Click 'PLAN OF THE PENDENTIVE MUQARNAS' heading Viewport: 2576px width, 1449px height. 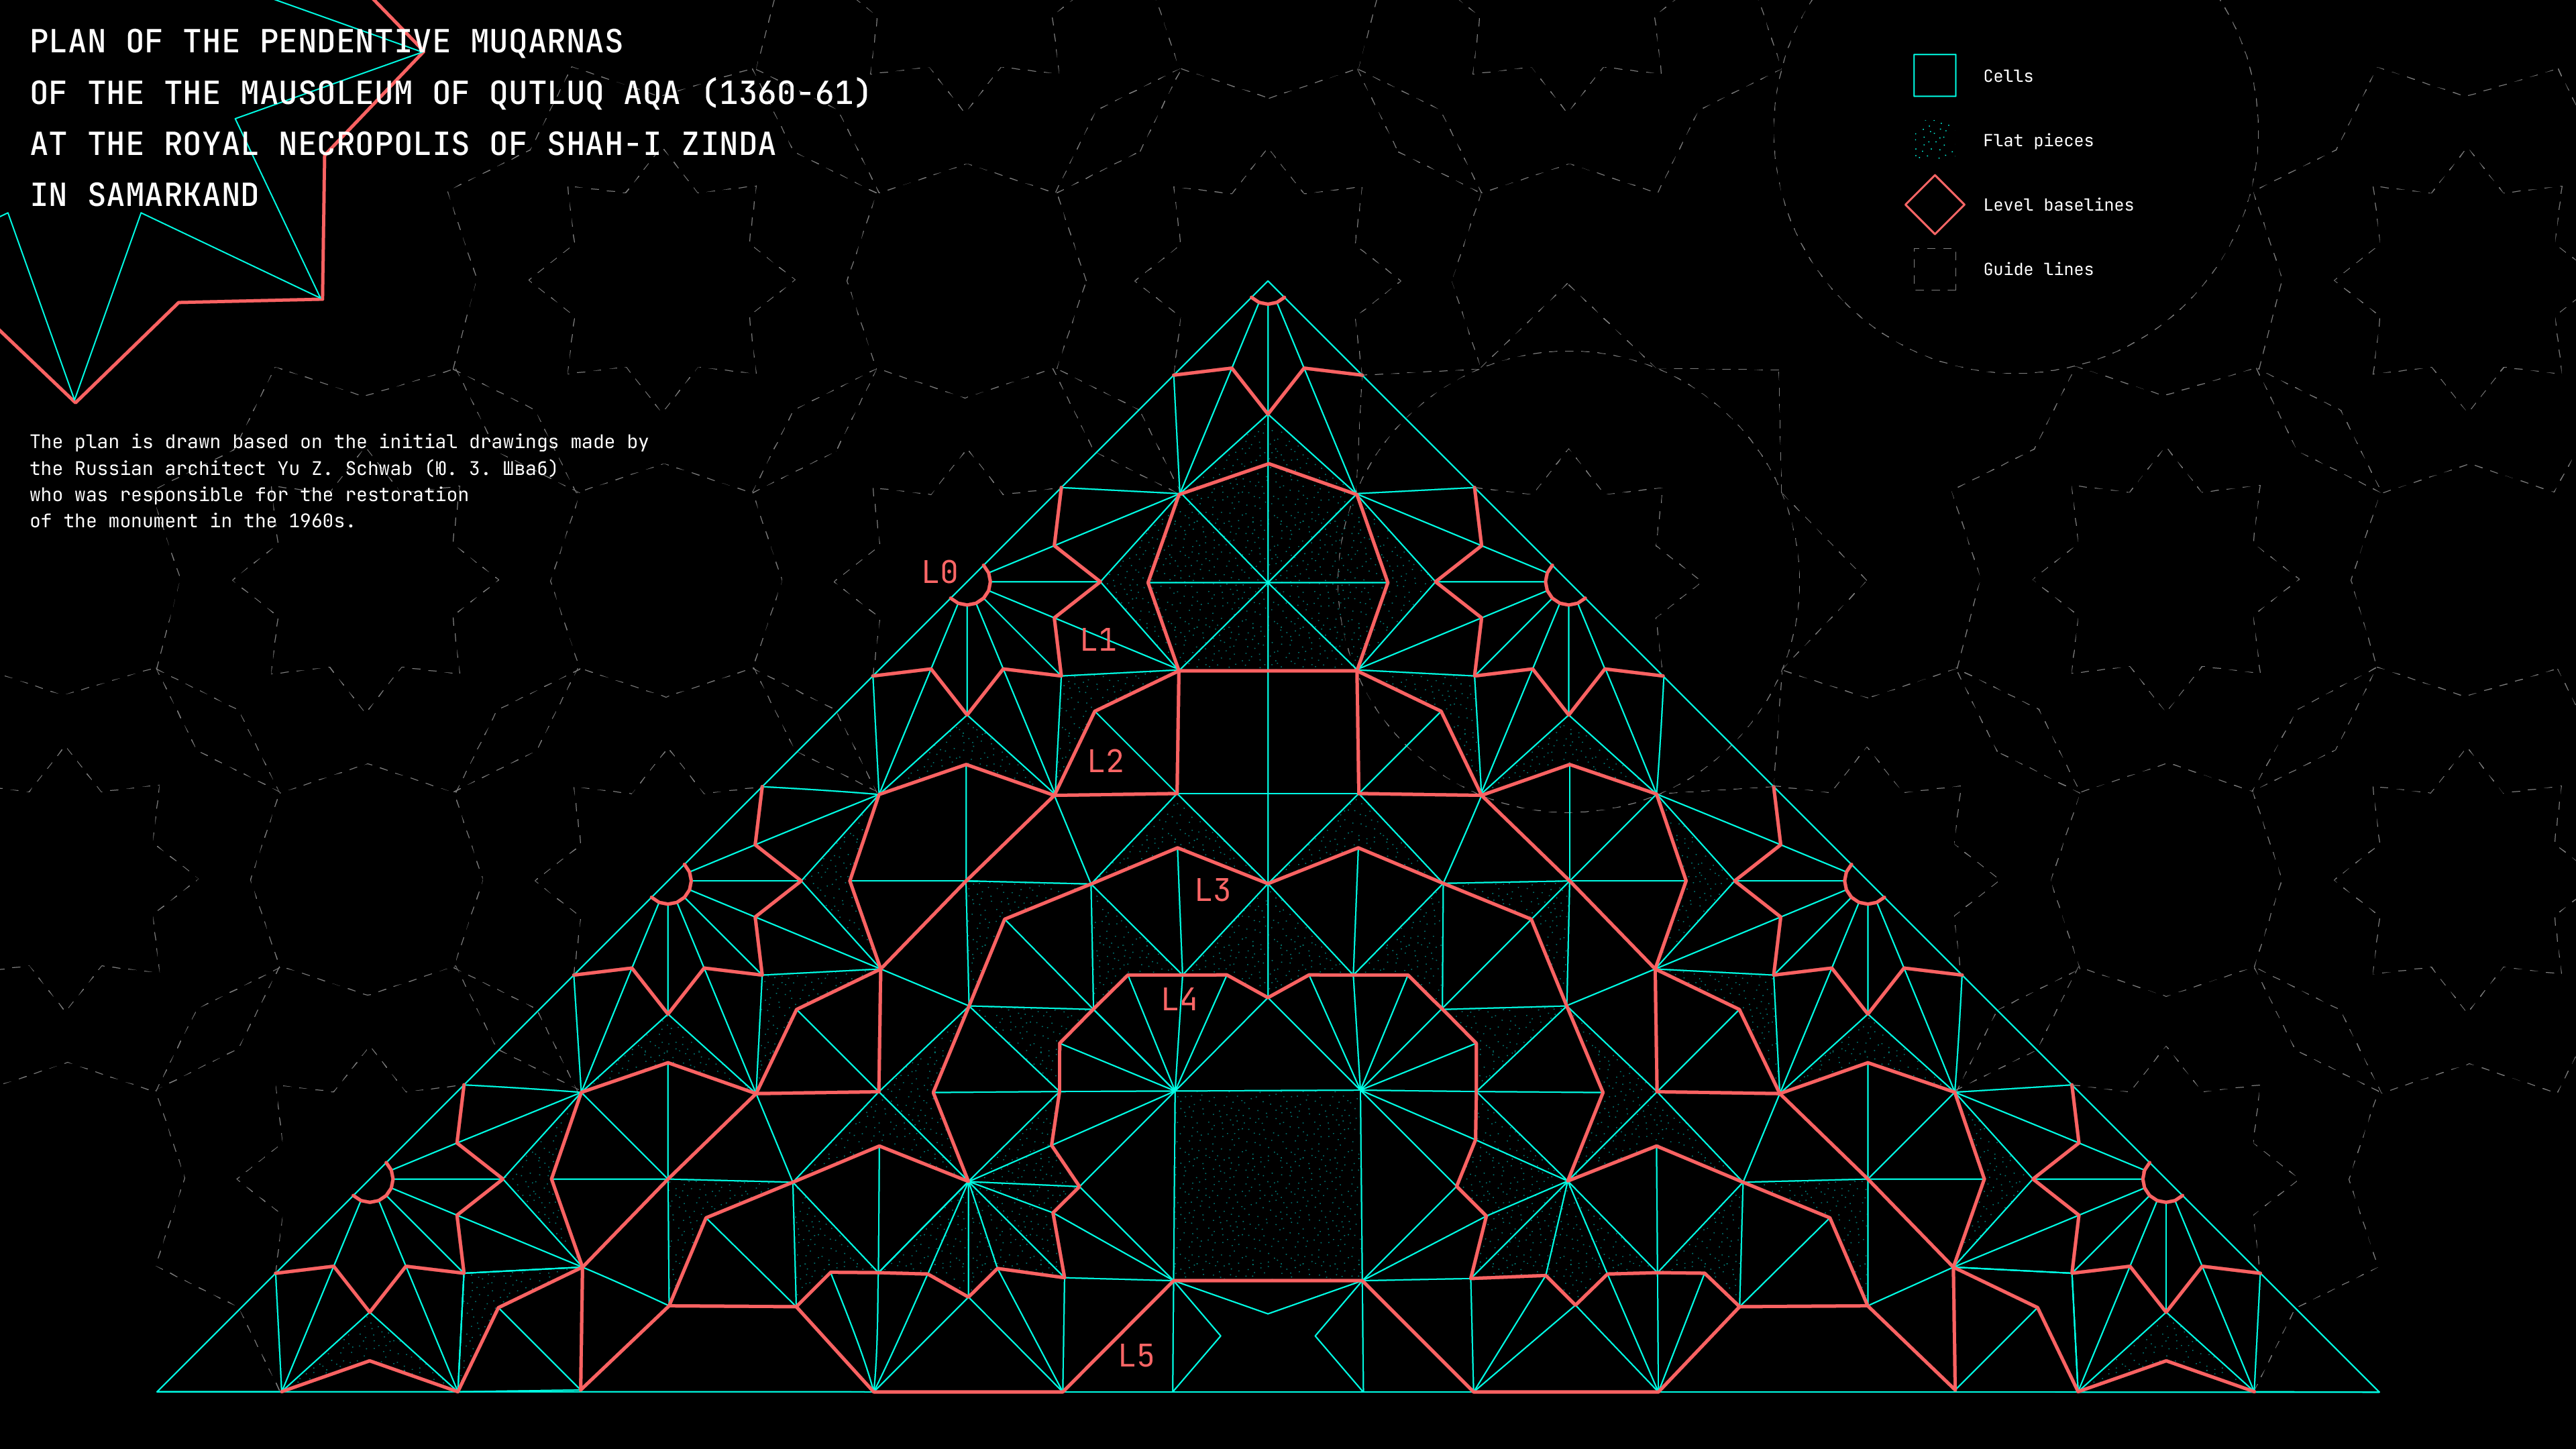point(326,42)
